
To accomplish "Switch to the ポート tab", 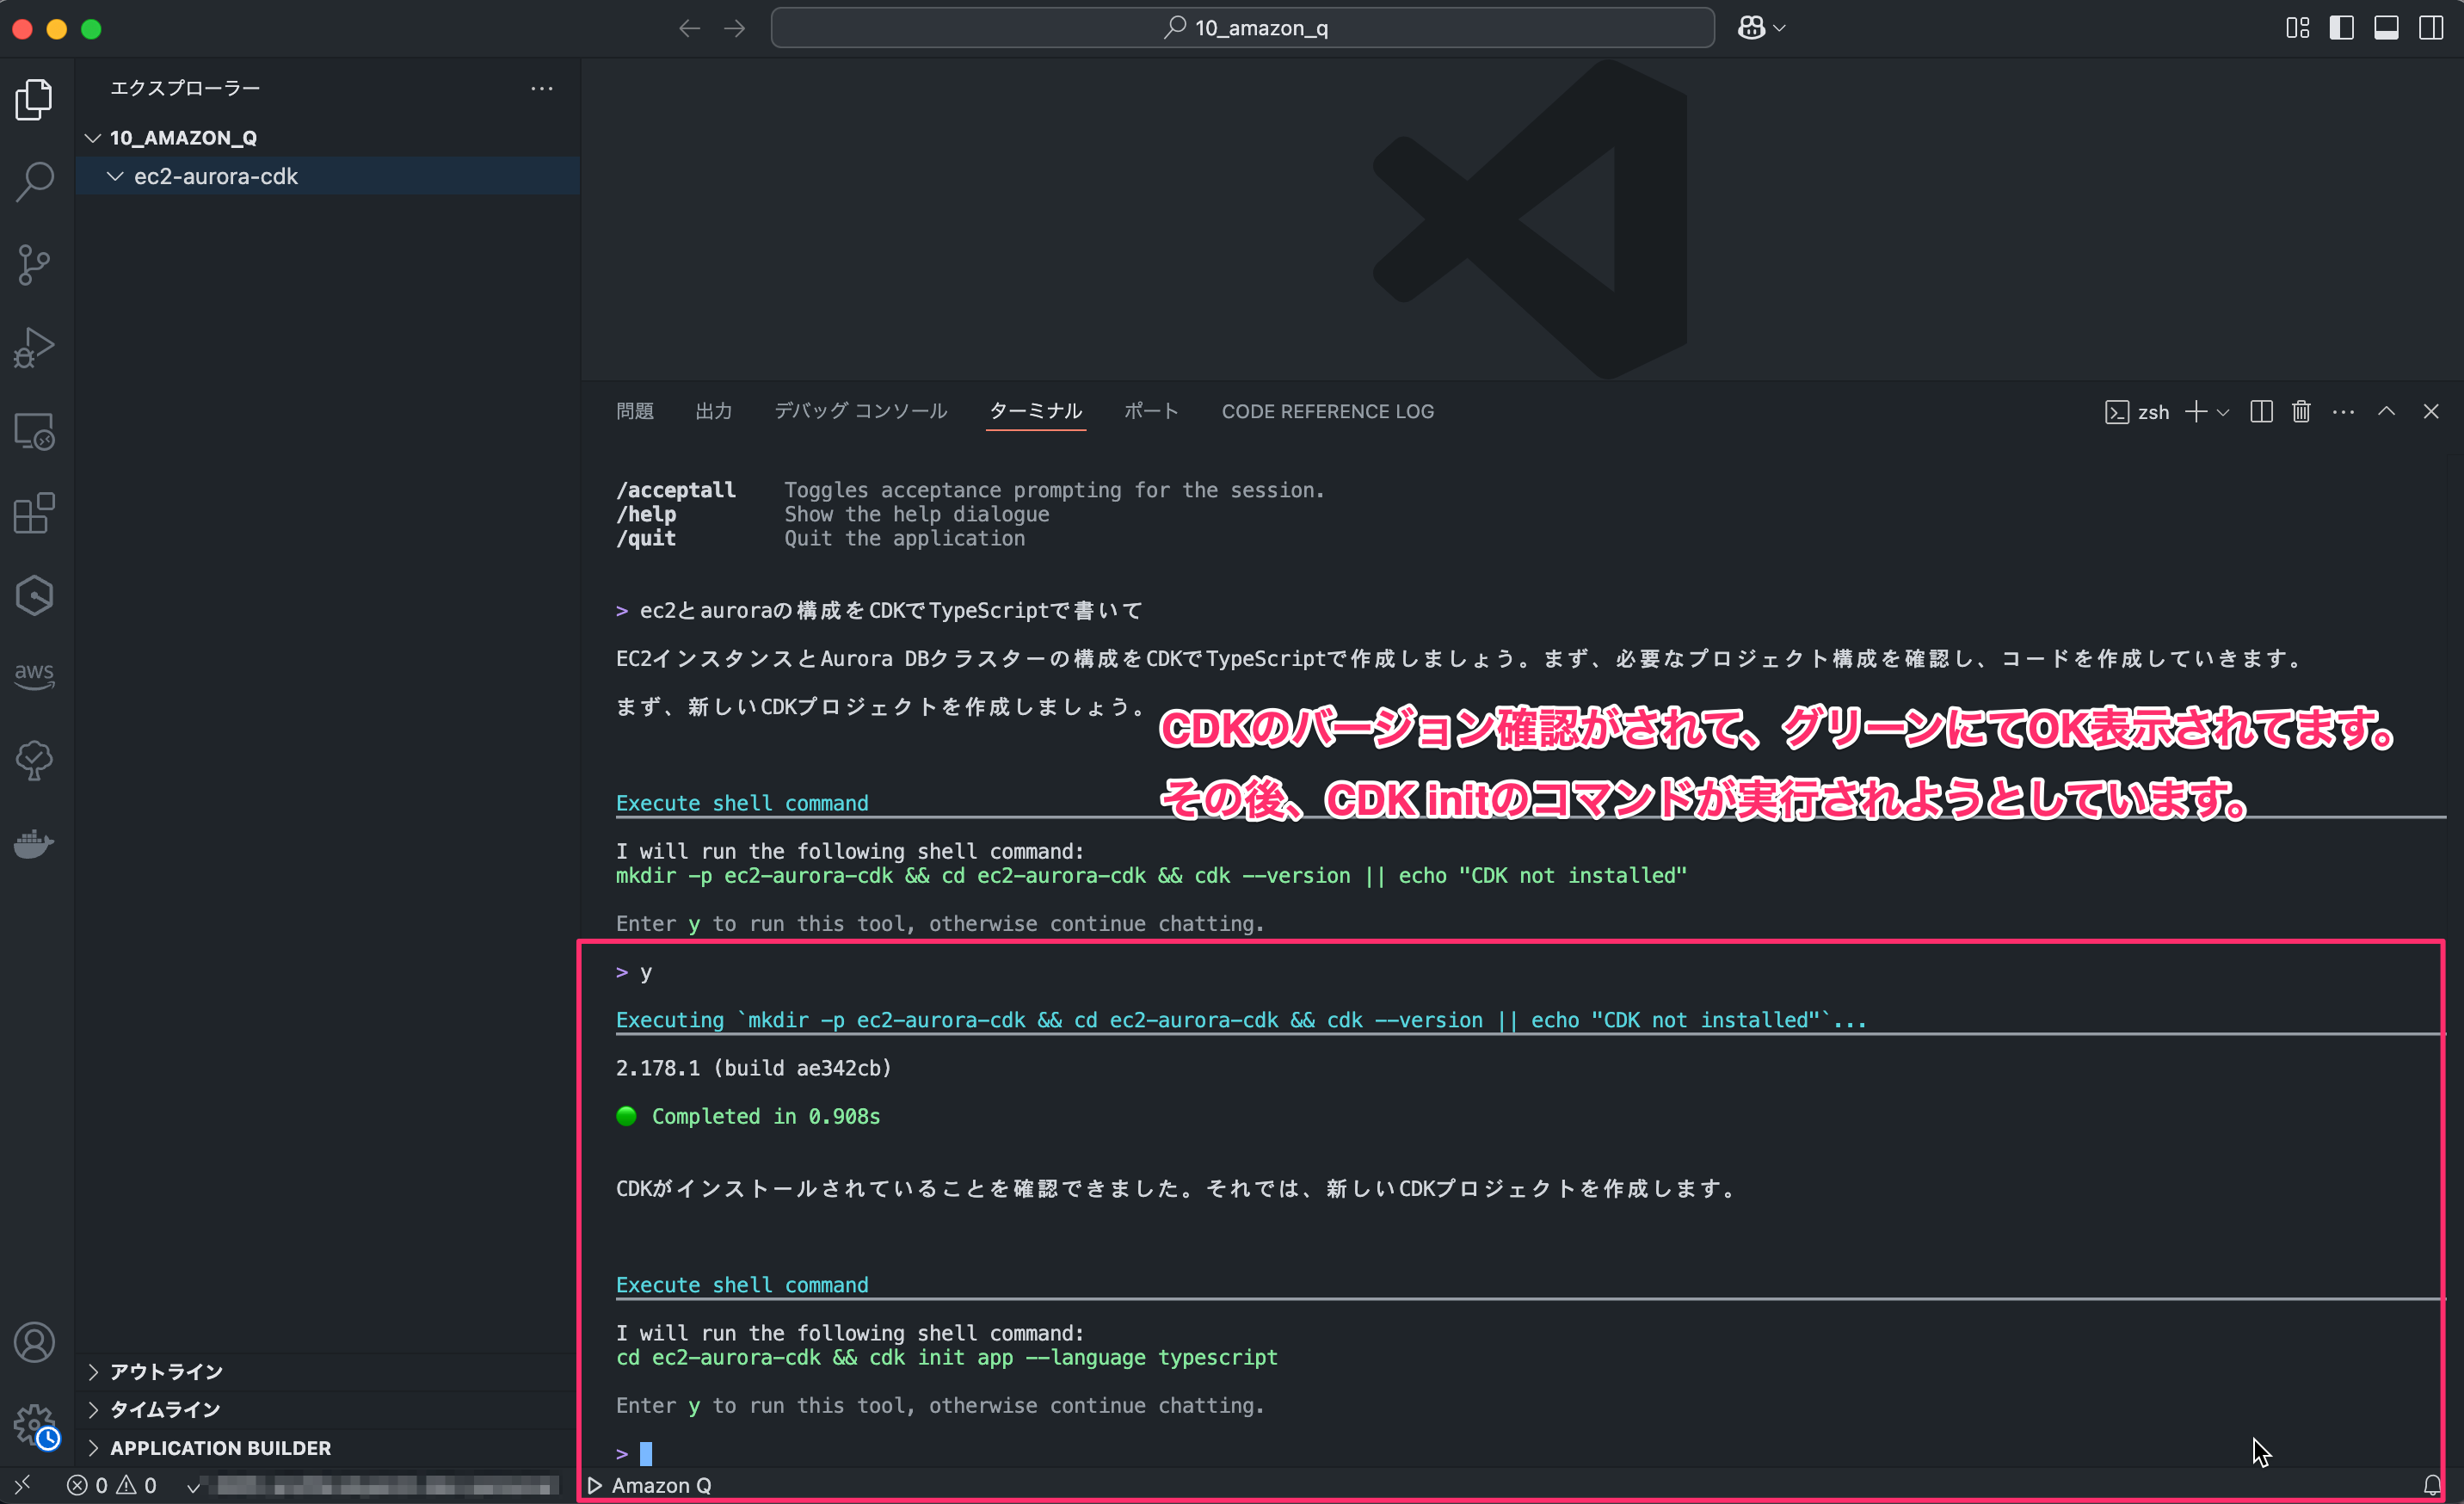I will click(1152, 411).
